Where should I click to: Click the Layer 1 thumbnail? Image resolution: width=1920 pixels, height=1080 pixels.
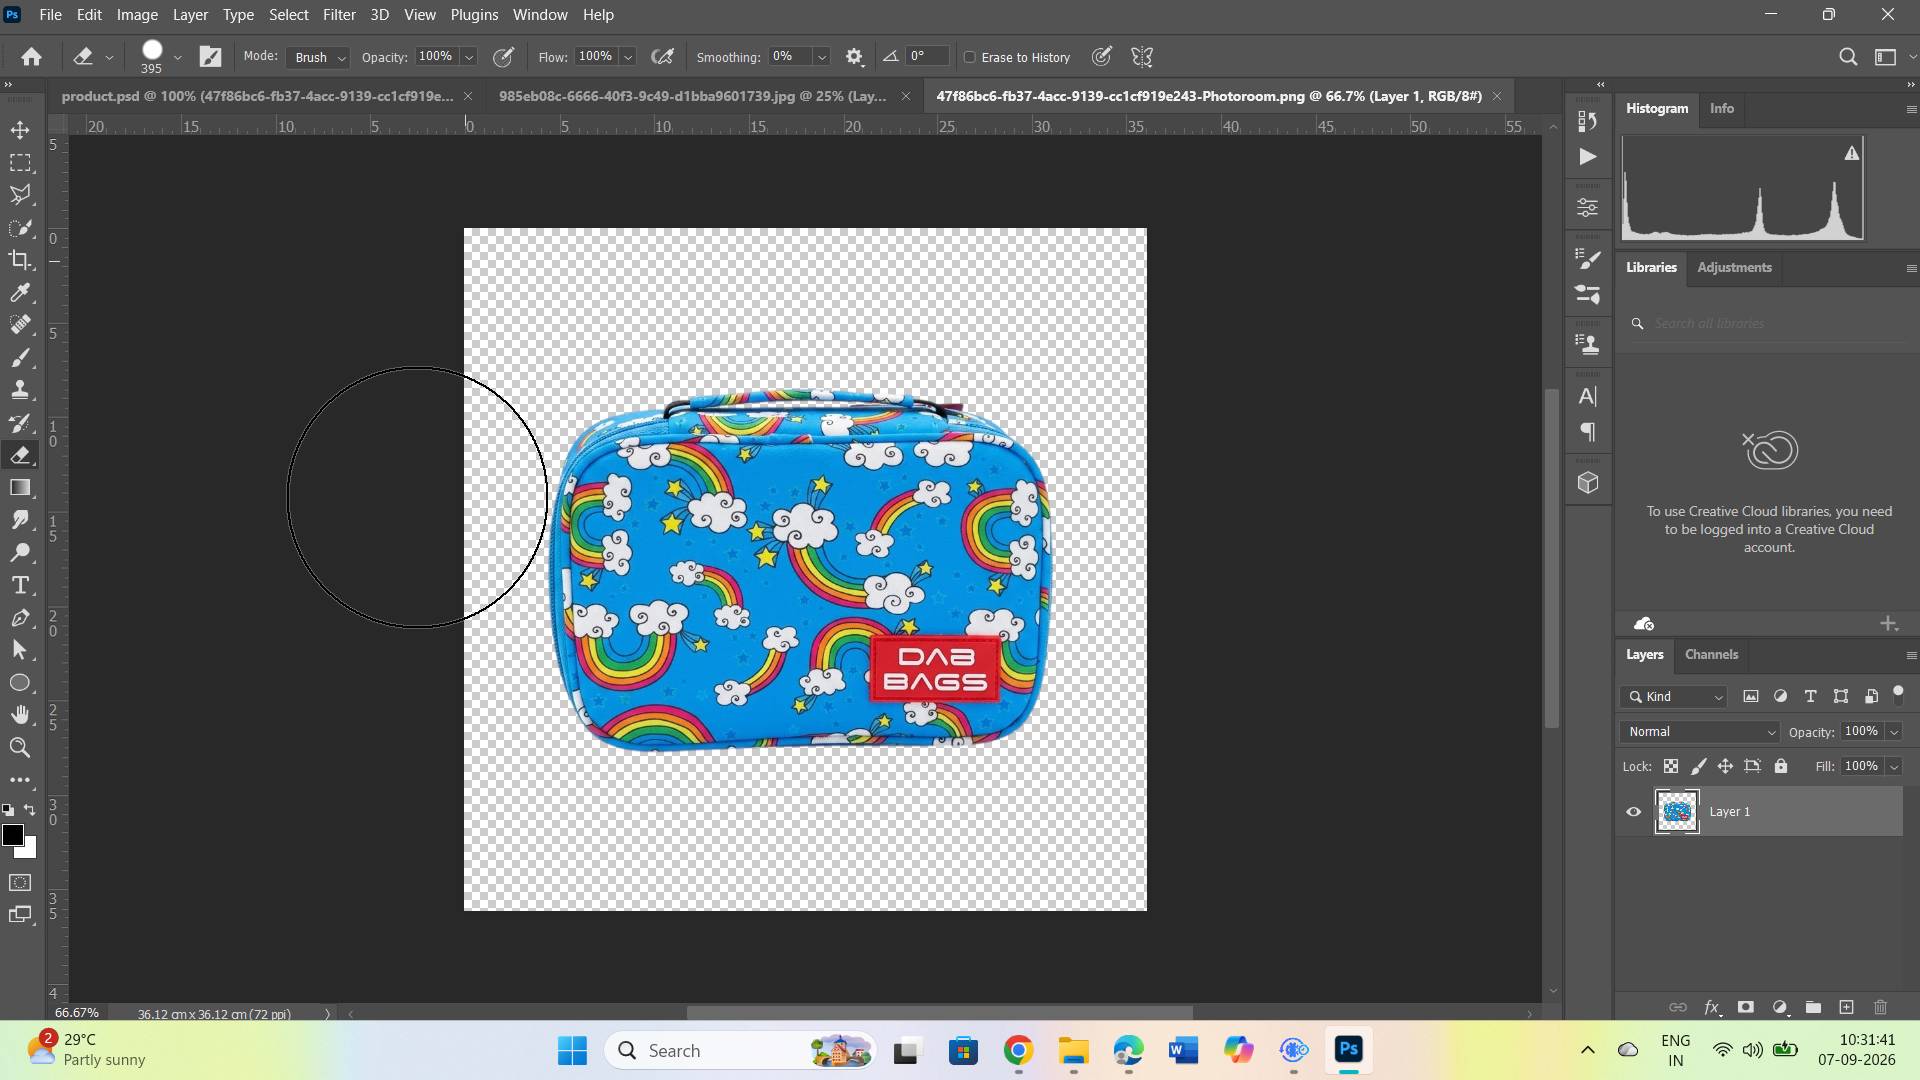tap(1677, 812)
